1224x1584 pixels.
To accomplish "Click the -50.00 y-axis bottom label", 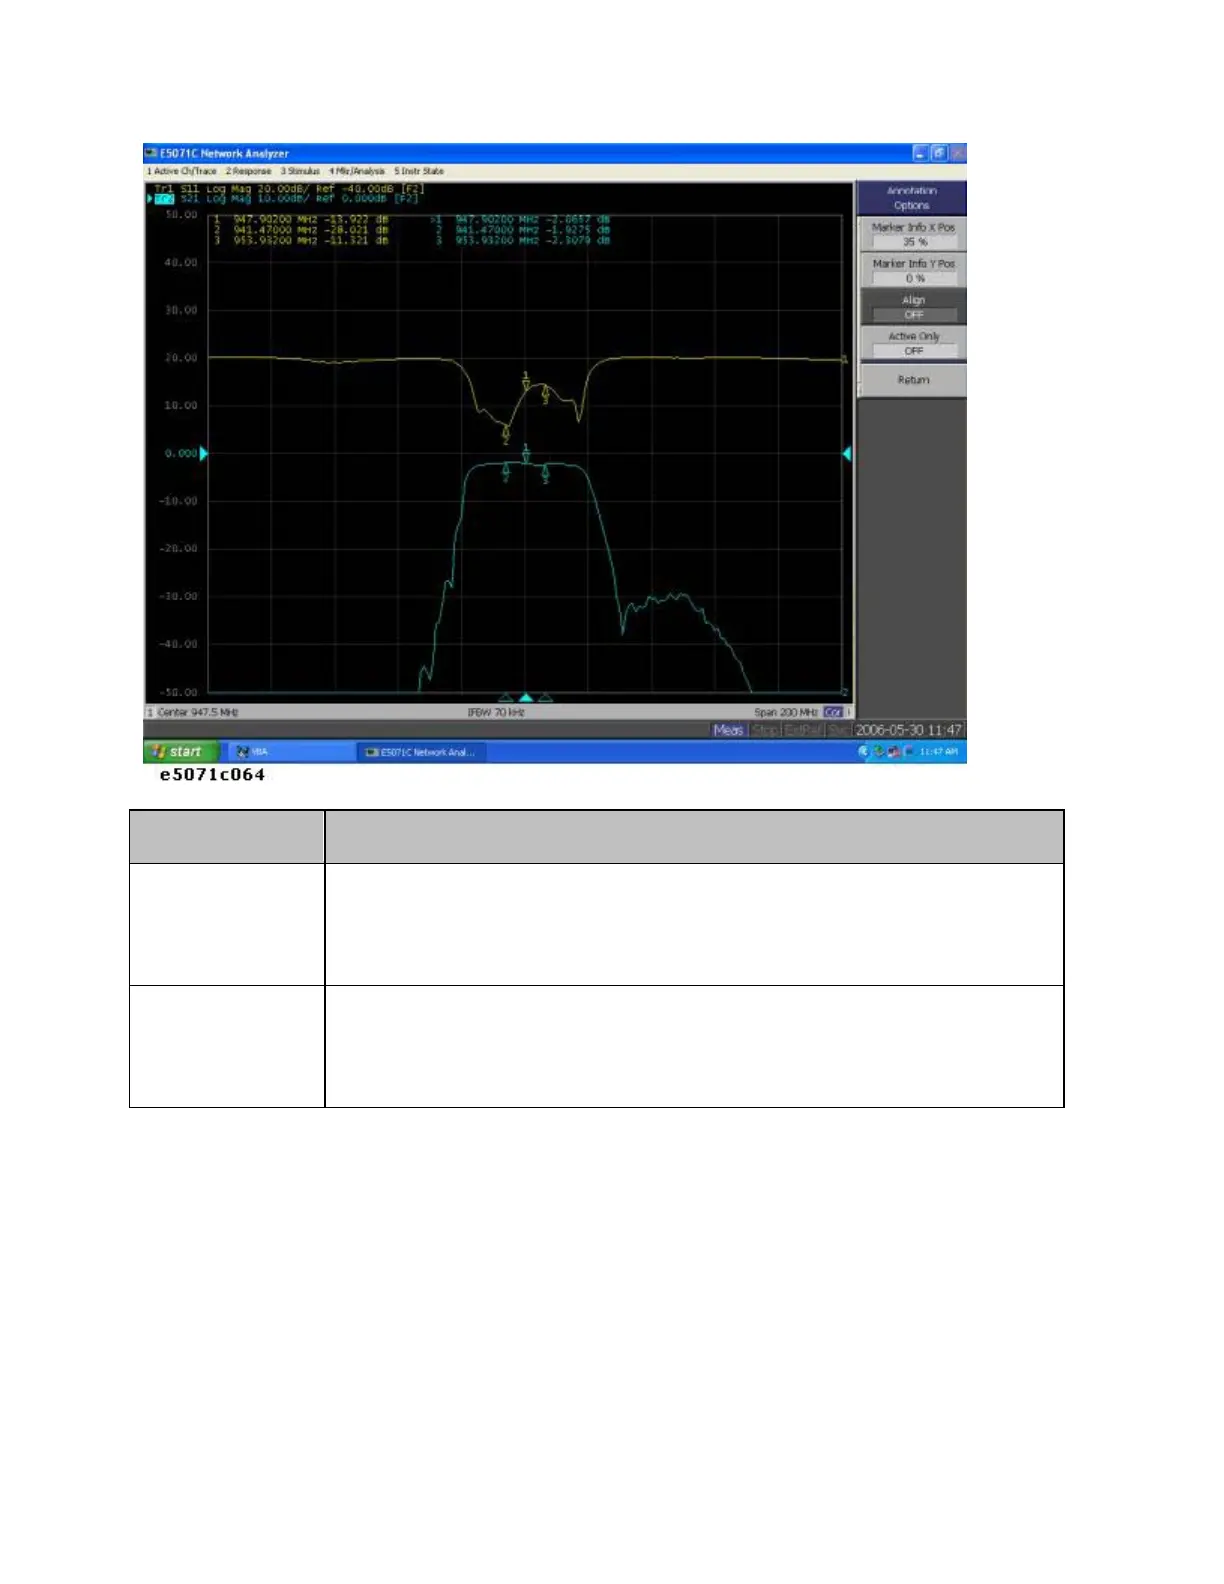I will coord(179,692).
